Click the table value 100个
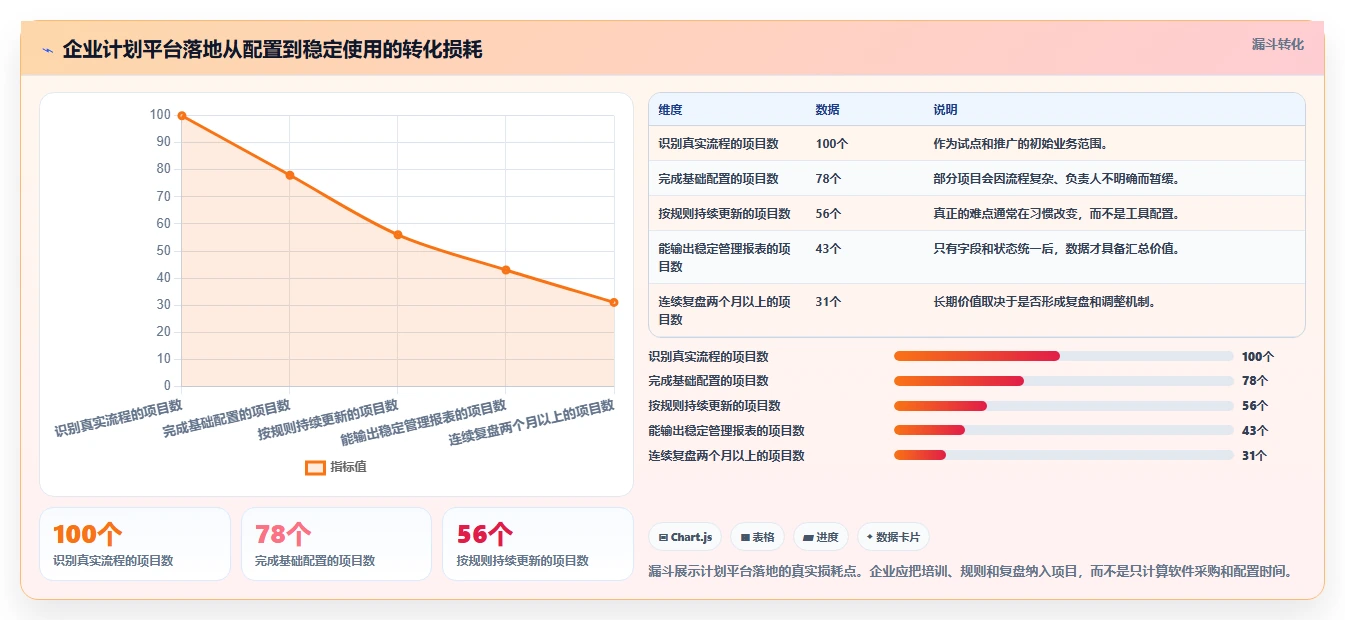This screenshot has height=620, width=1345. pyautogui.click(x=832, y=144)
